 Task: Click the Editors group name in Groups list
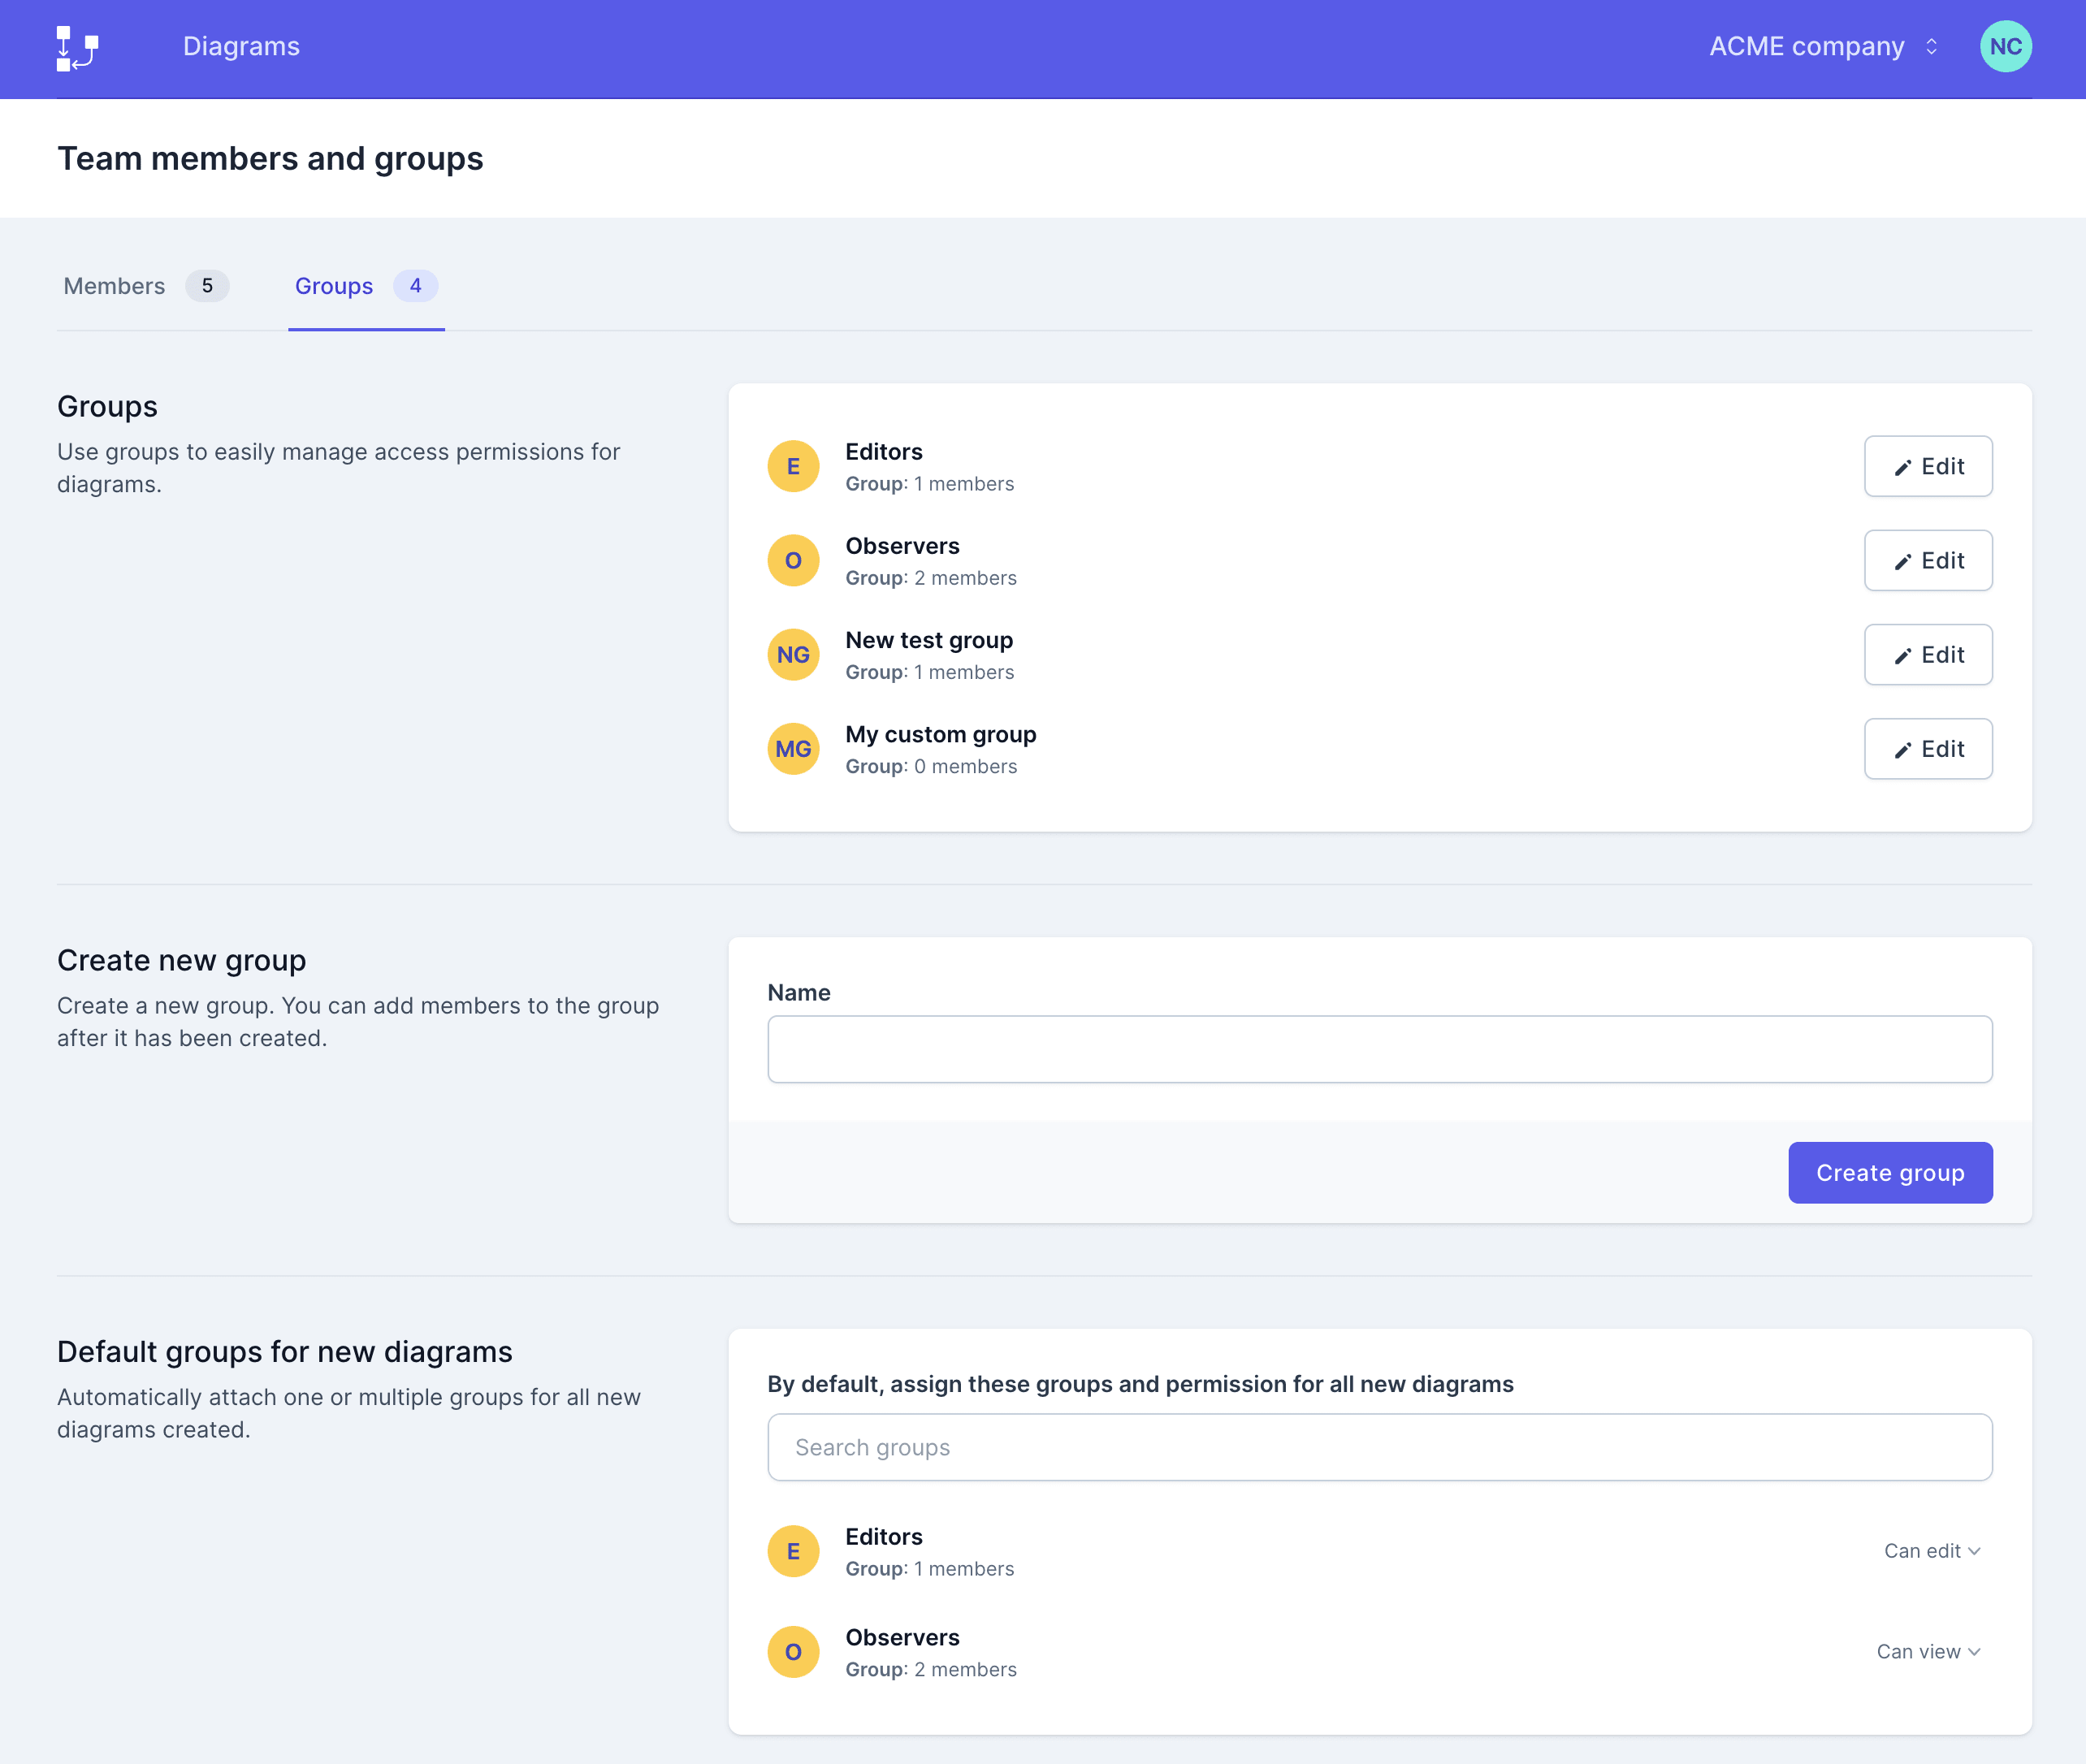[x=884, y=452]
